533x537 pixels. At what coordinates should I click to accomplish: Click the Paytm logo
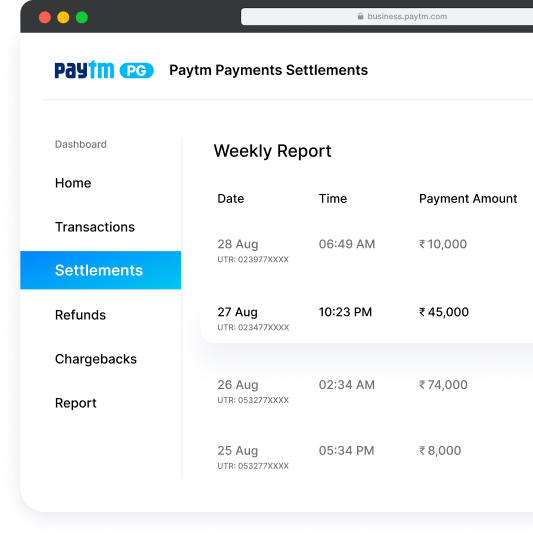tap(84, 70)
